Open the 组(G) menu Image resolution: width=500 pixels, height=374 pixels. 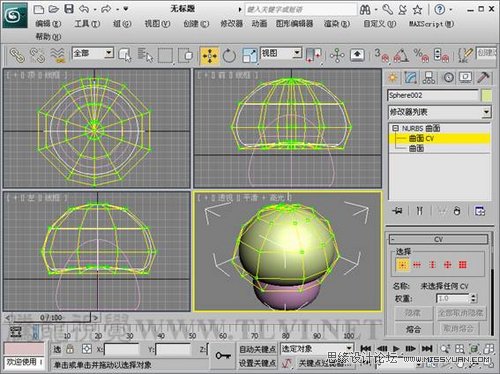click(122, 24)
